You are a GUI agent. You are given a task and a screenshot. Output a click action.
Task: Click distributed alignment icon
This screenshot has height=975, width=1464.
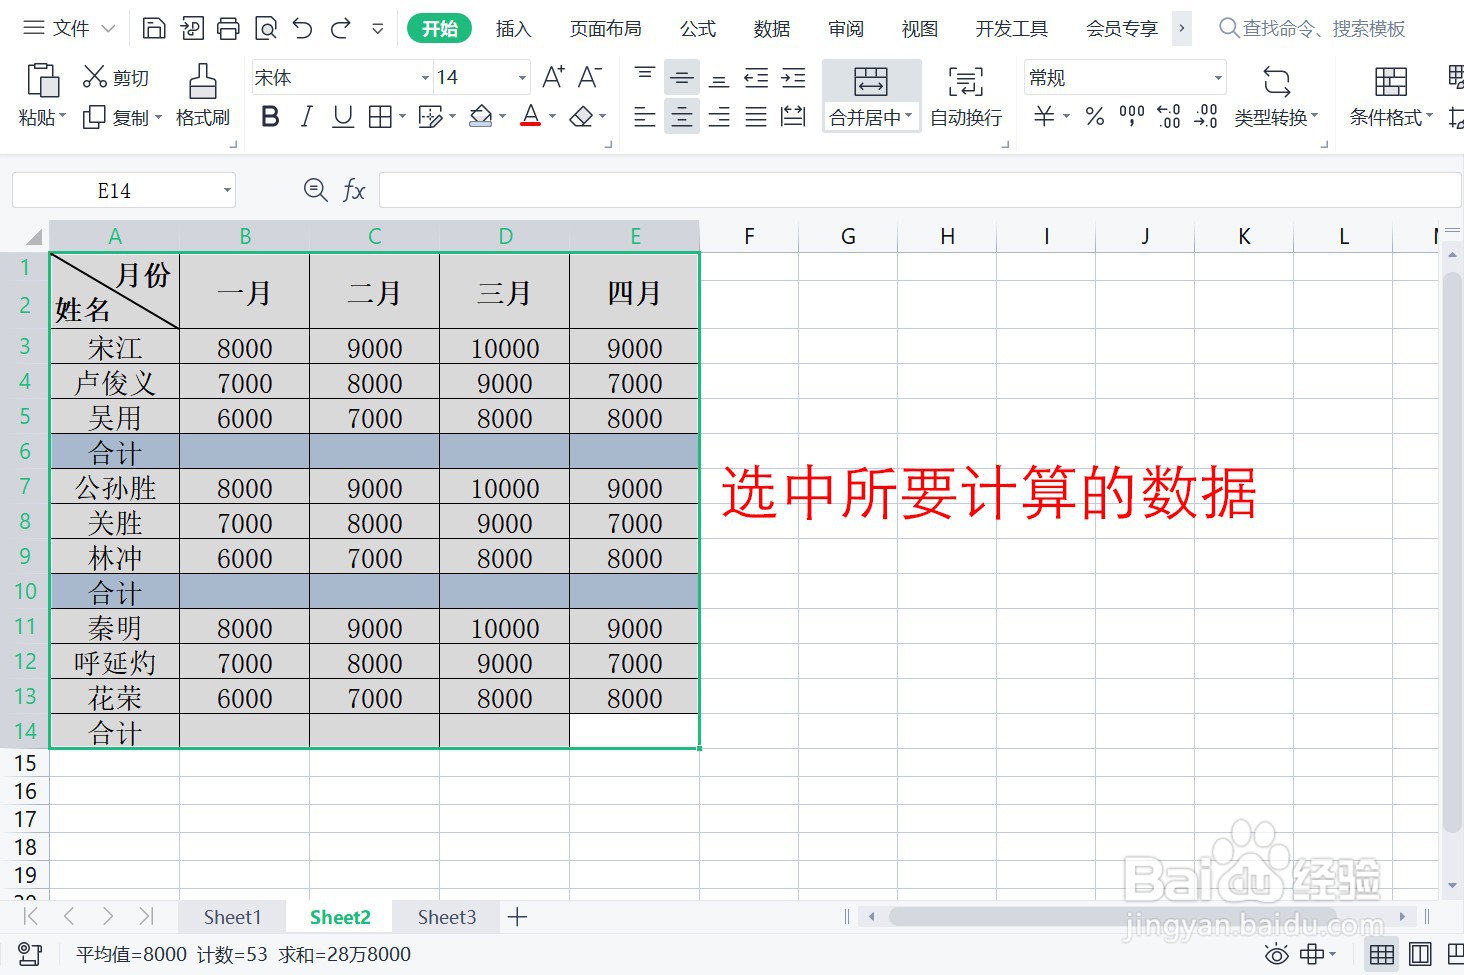(x=793, y=117)
